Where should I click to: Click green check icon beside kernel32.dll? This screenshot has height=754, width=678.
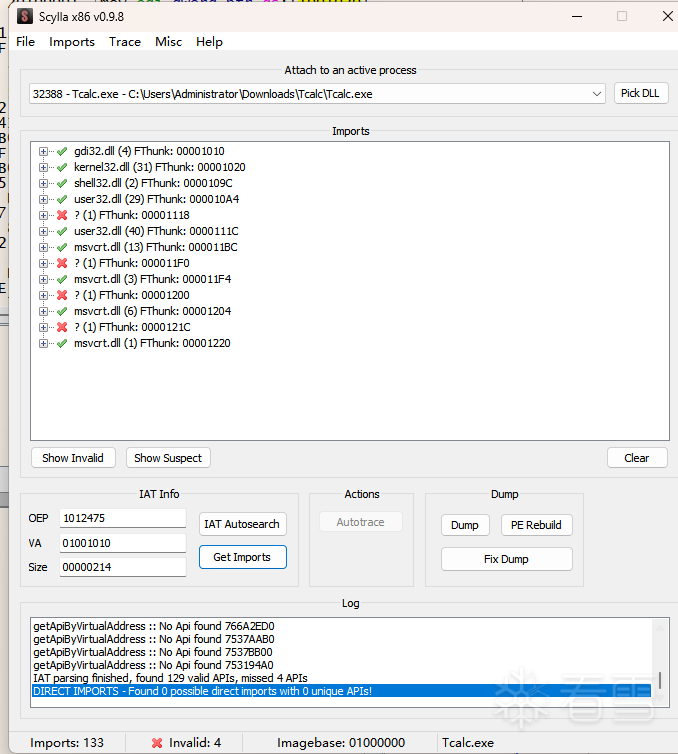point(62,167)
